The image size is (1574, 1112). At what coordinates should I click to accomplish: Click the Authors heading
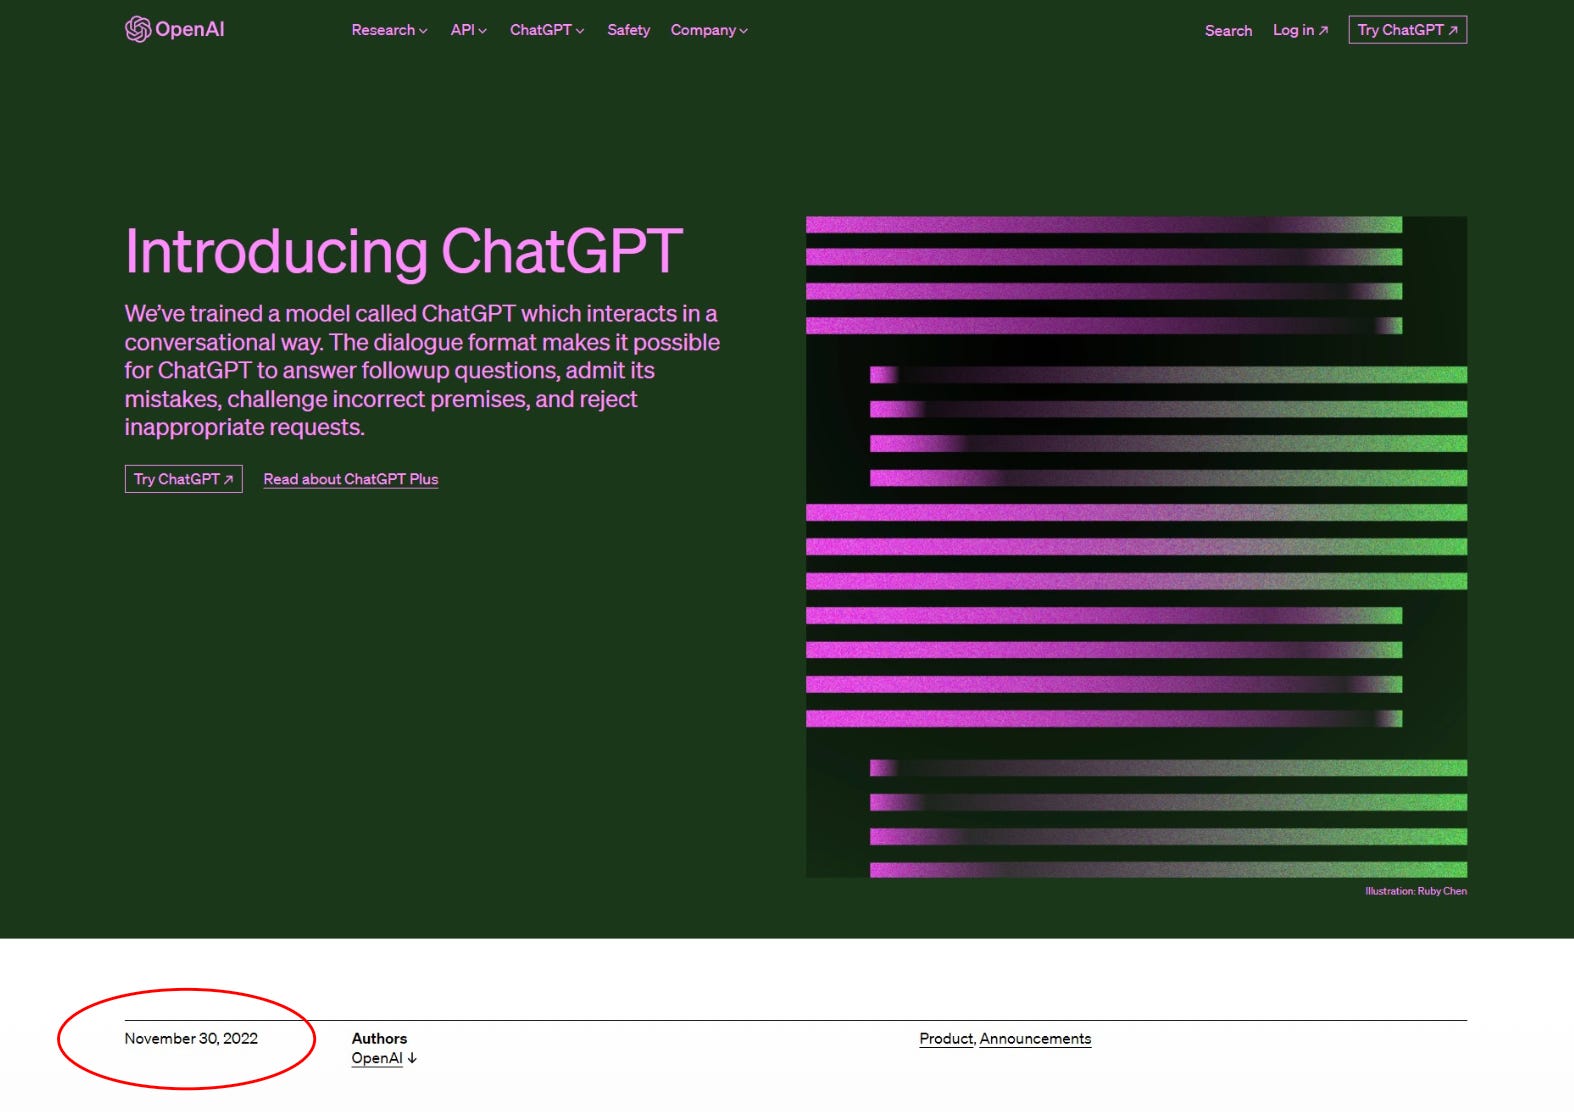click(x=379, y=1038)
